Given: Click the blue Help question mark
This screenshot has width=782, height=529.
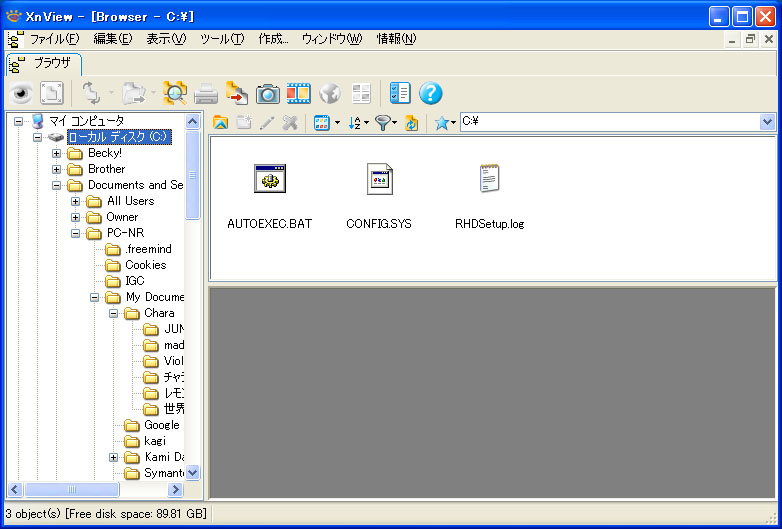Looking at the screenshot, I should click(x=430, y=93).
